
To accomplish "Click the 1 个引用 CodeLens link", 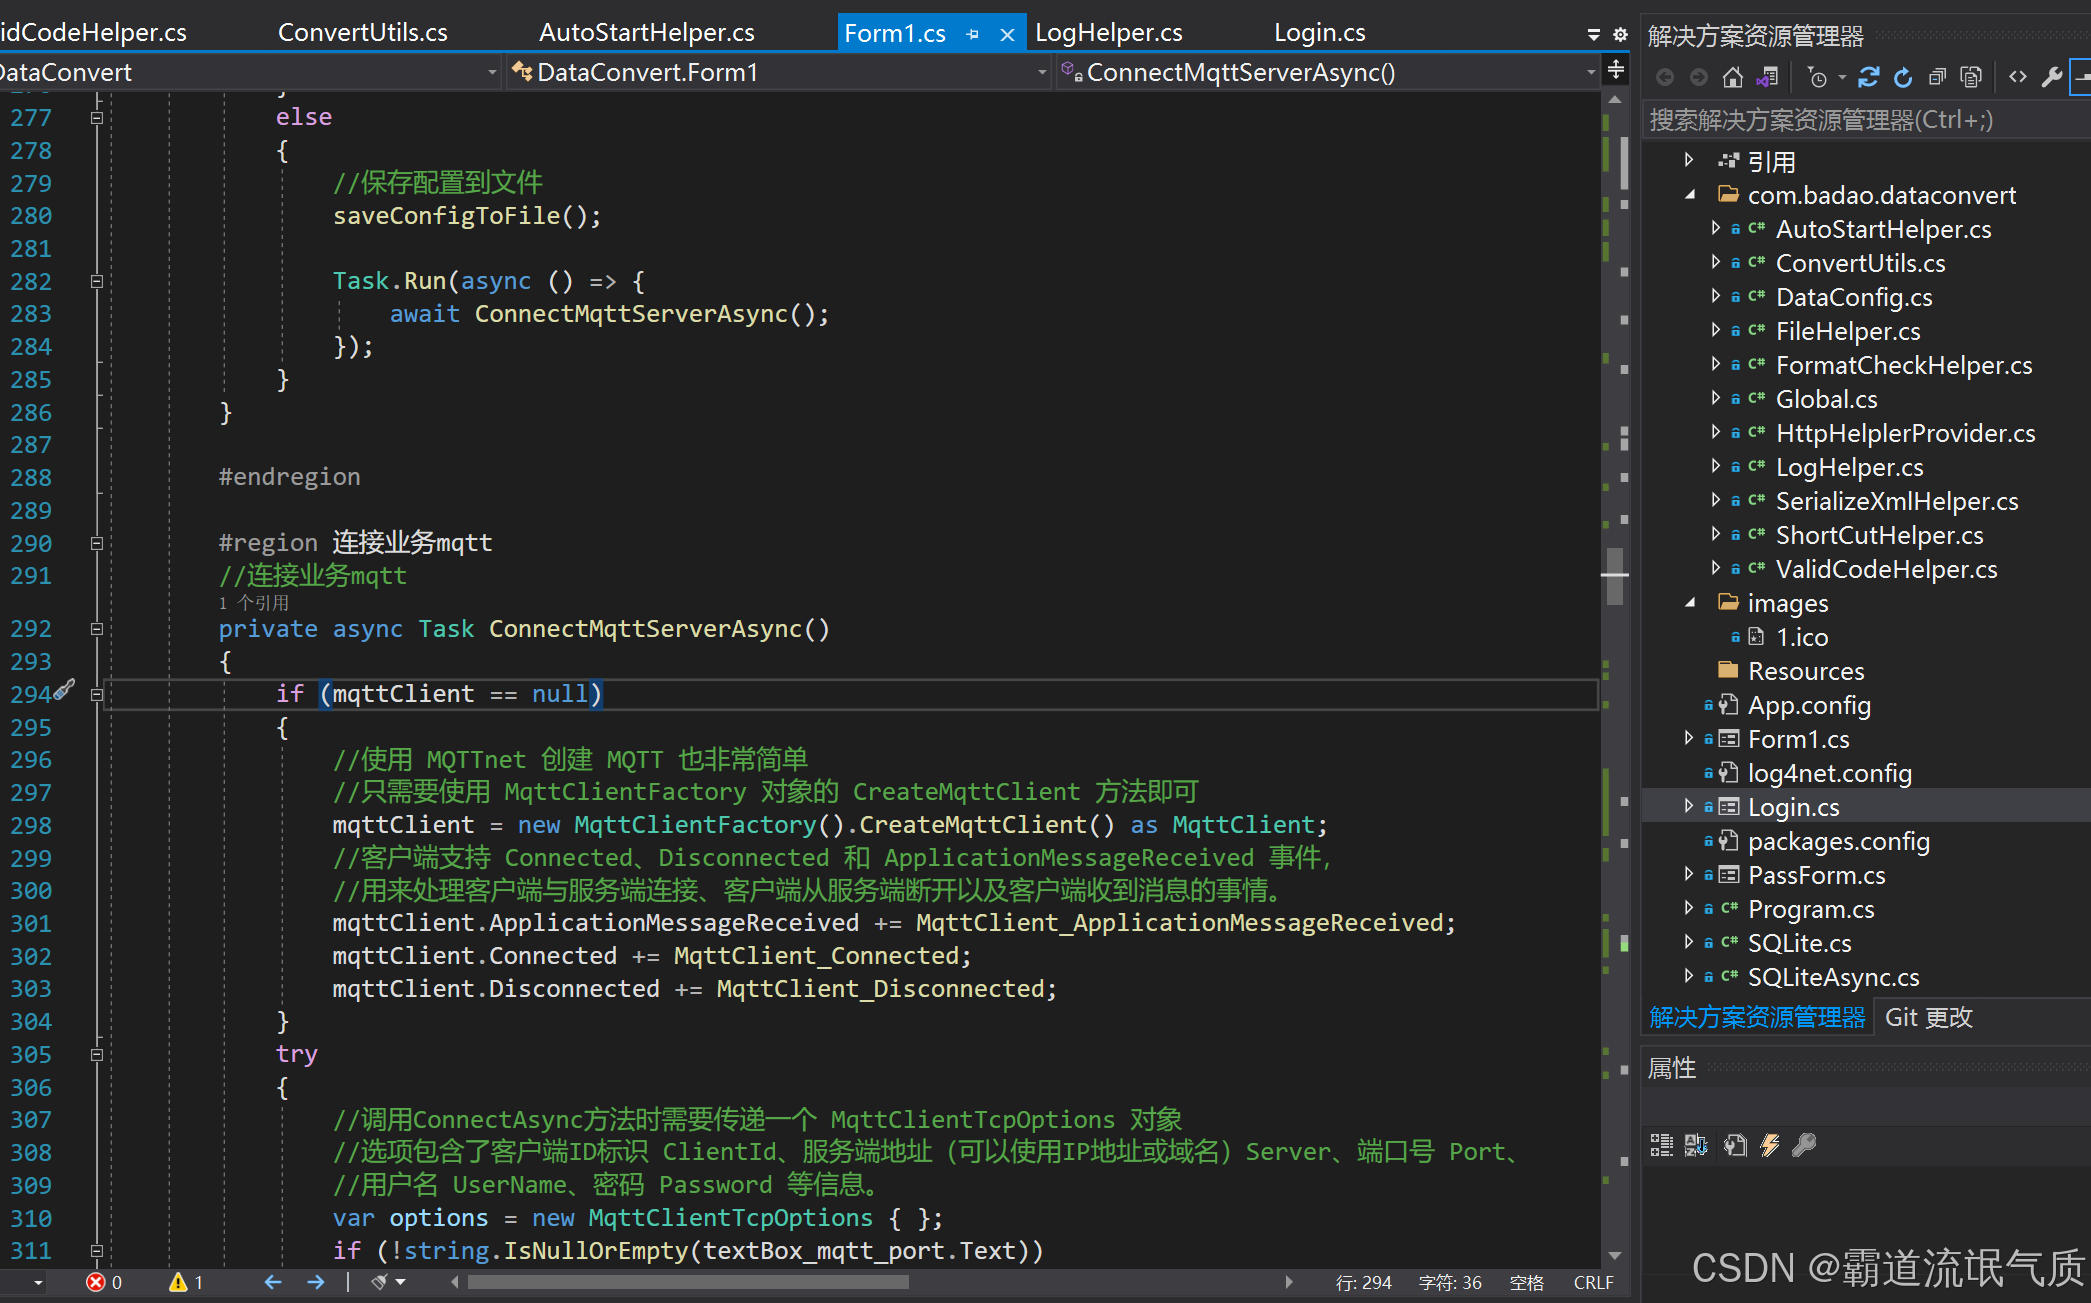I will (x=254, y=603).
